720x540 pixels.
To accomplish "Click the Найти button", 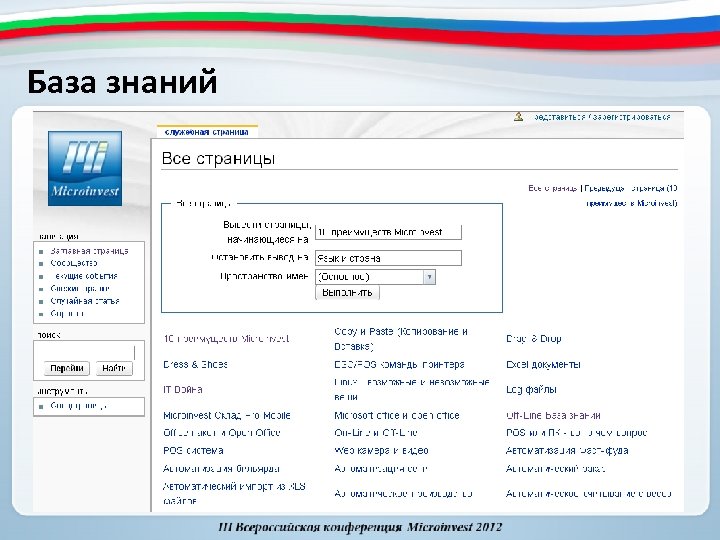I will [114, 368].
